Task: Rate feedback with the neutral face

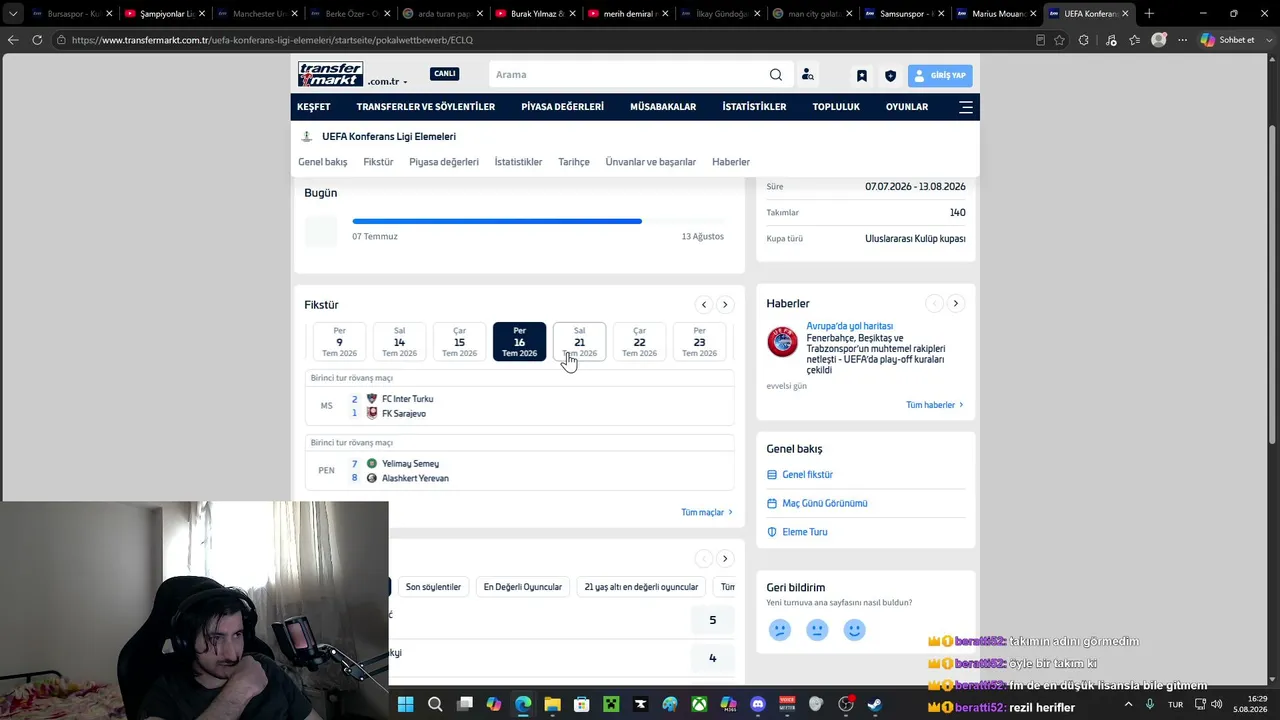Action: [x=817, y=630]
